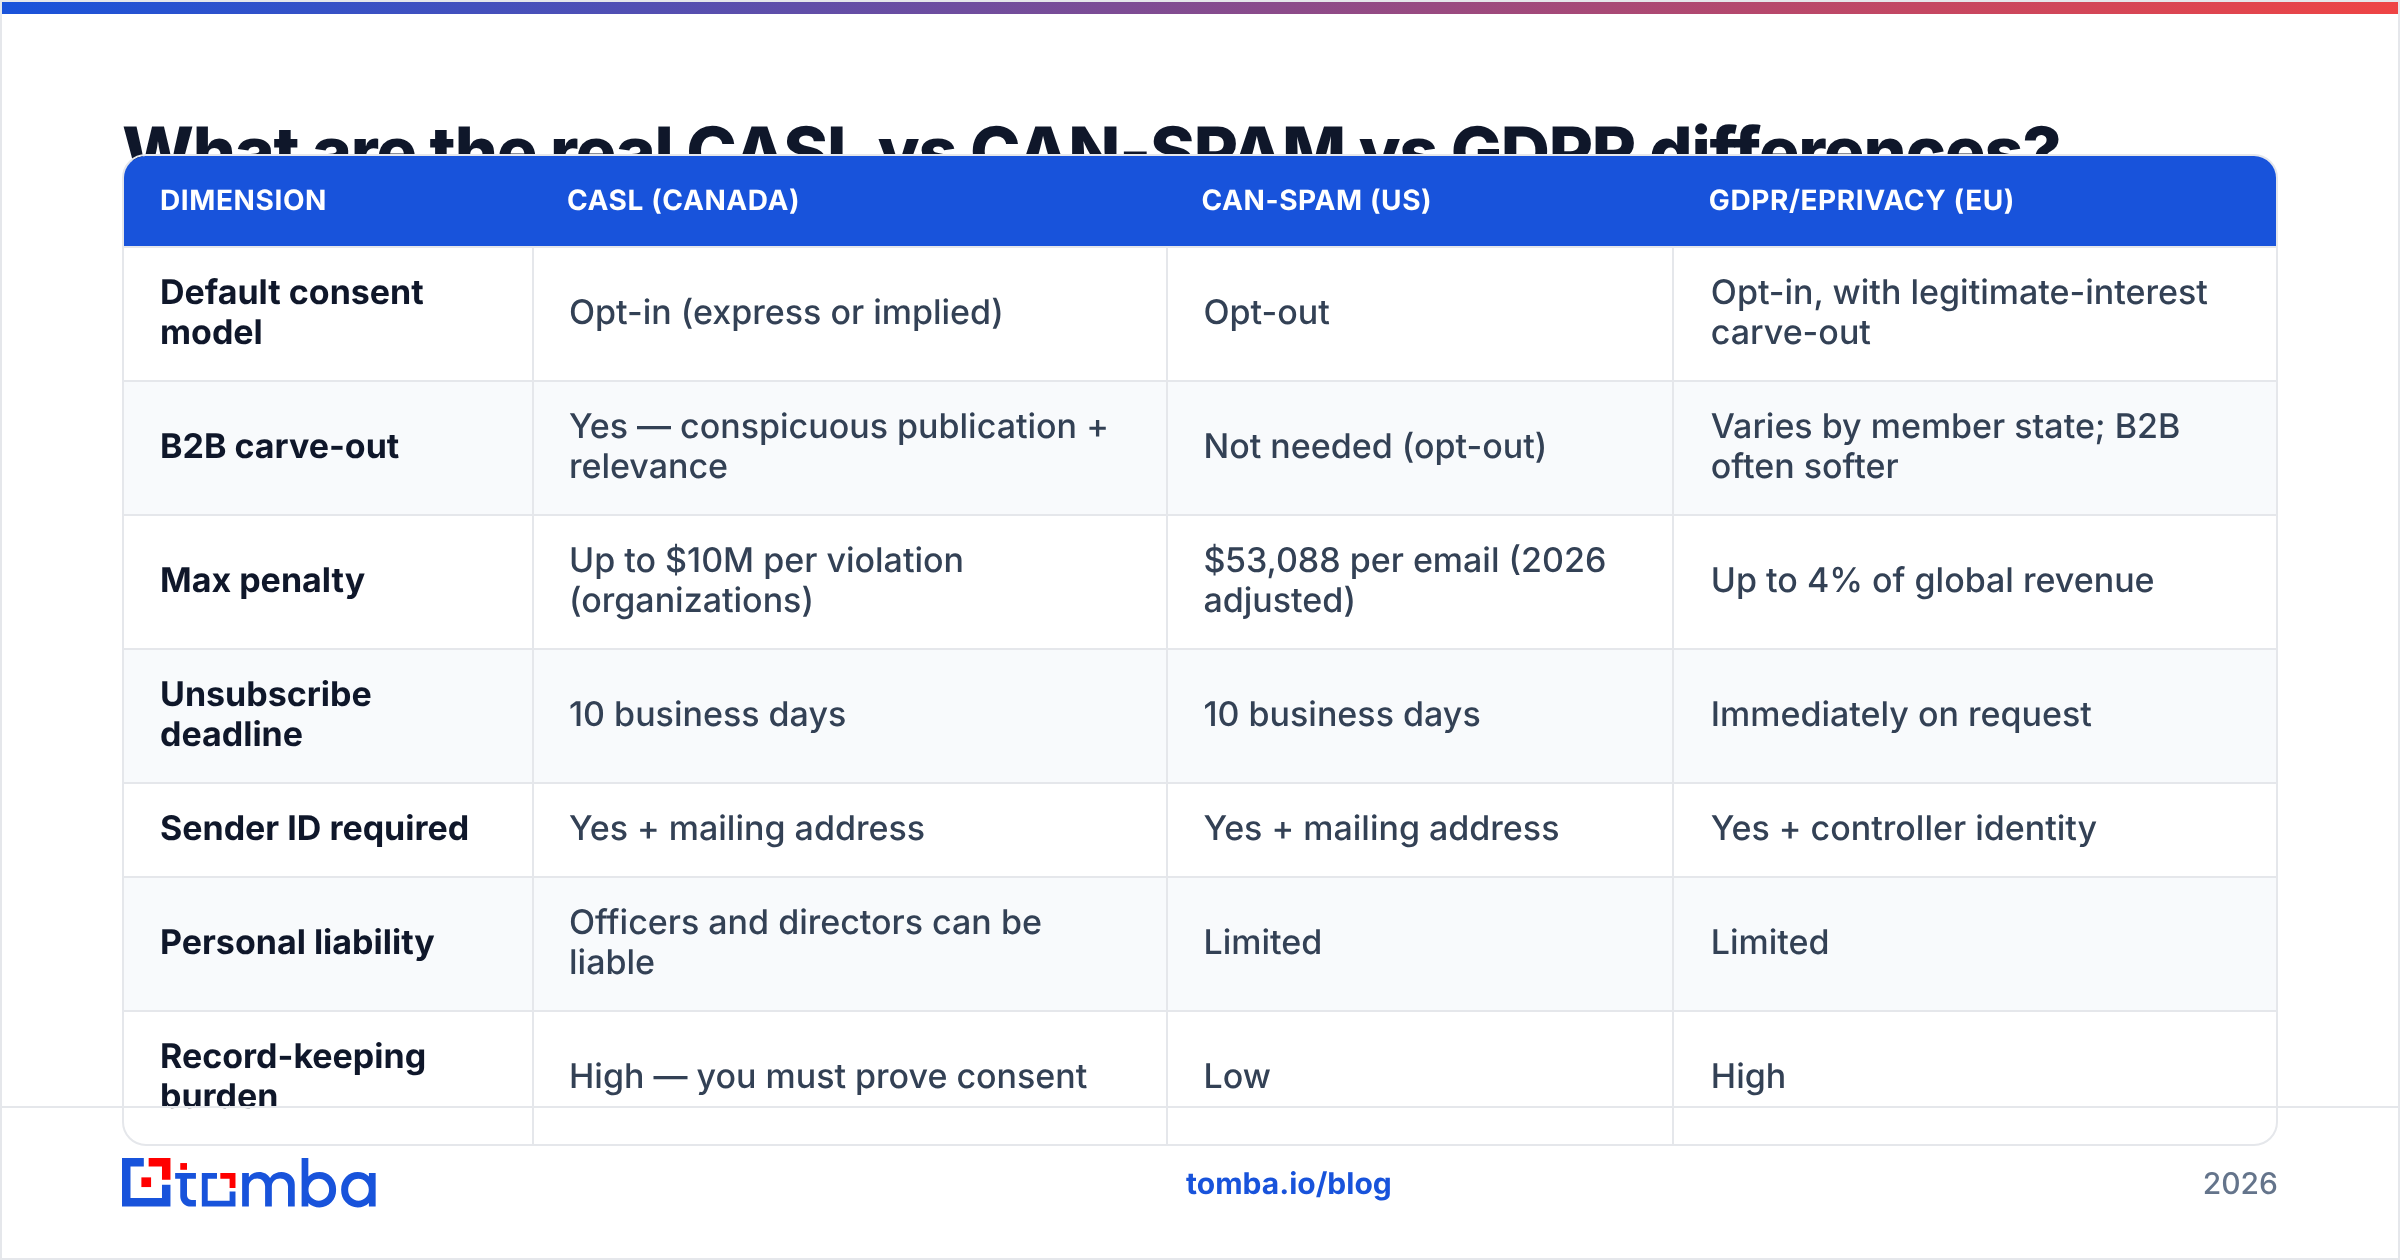
Task: Click the 'B2B carve-out' row label
Action: (x=279, y=446)
